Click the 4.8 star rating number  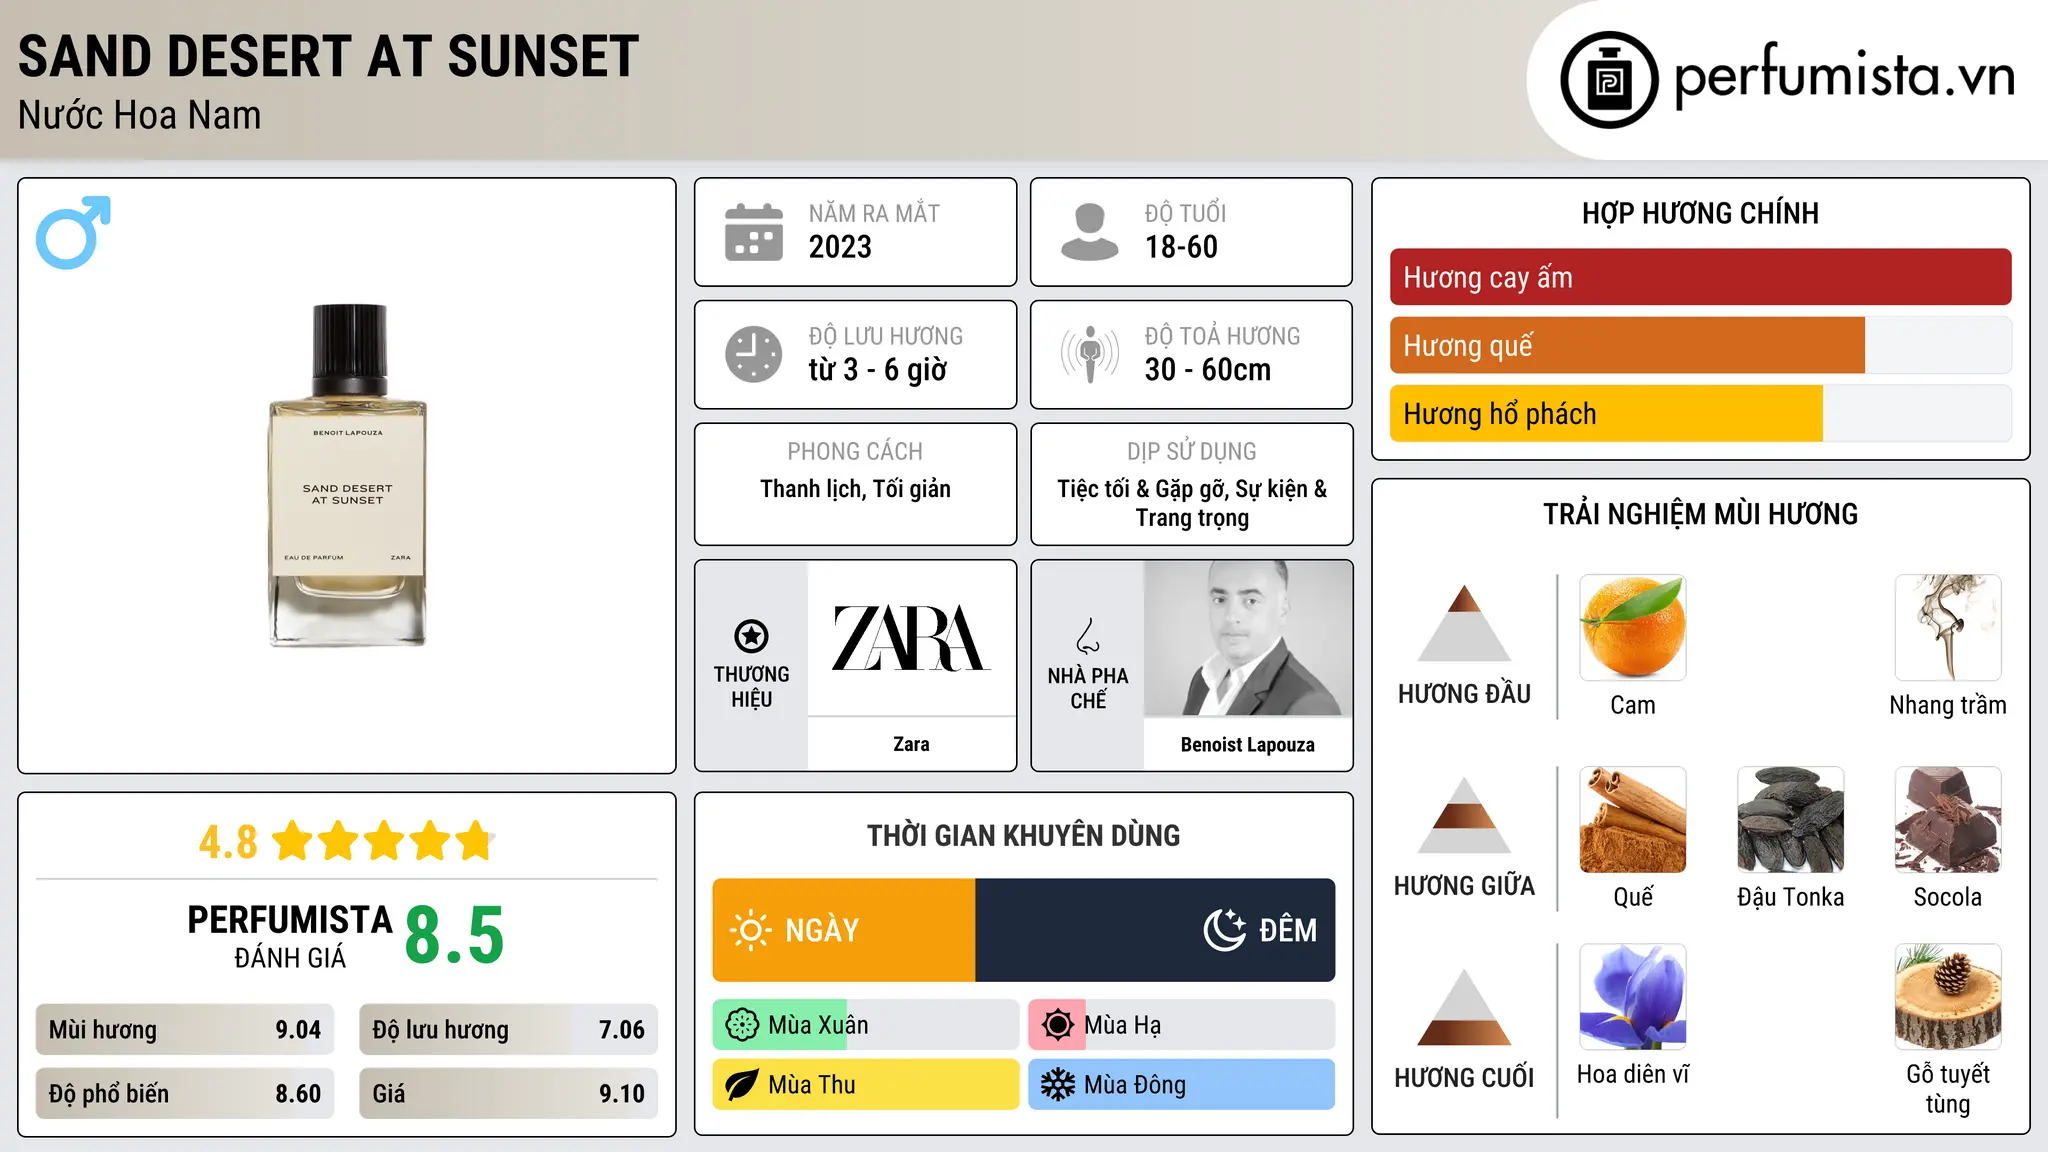pos(228,842)
